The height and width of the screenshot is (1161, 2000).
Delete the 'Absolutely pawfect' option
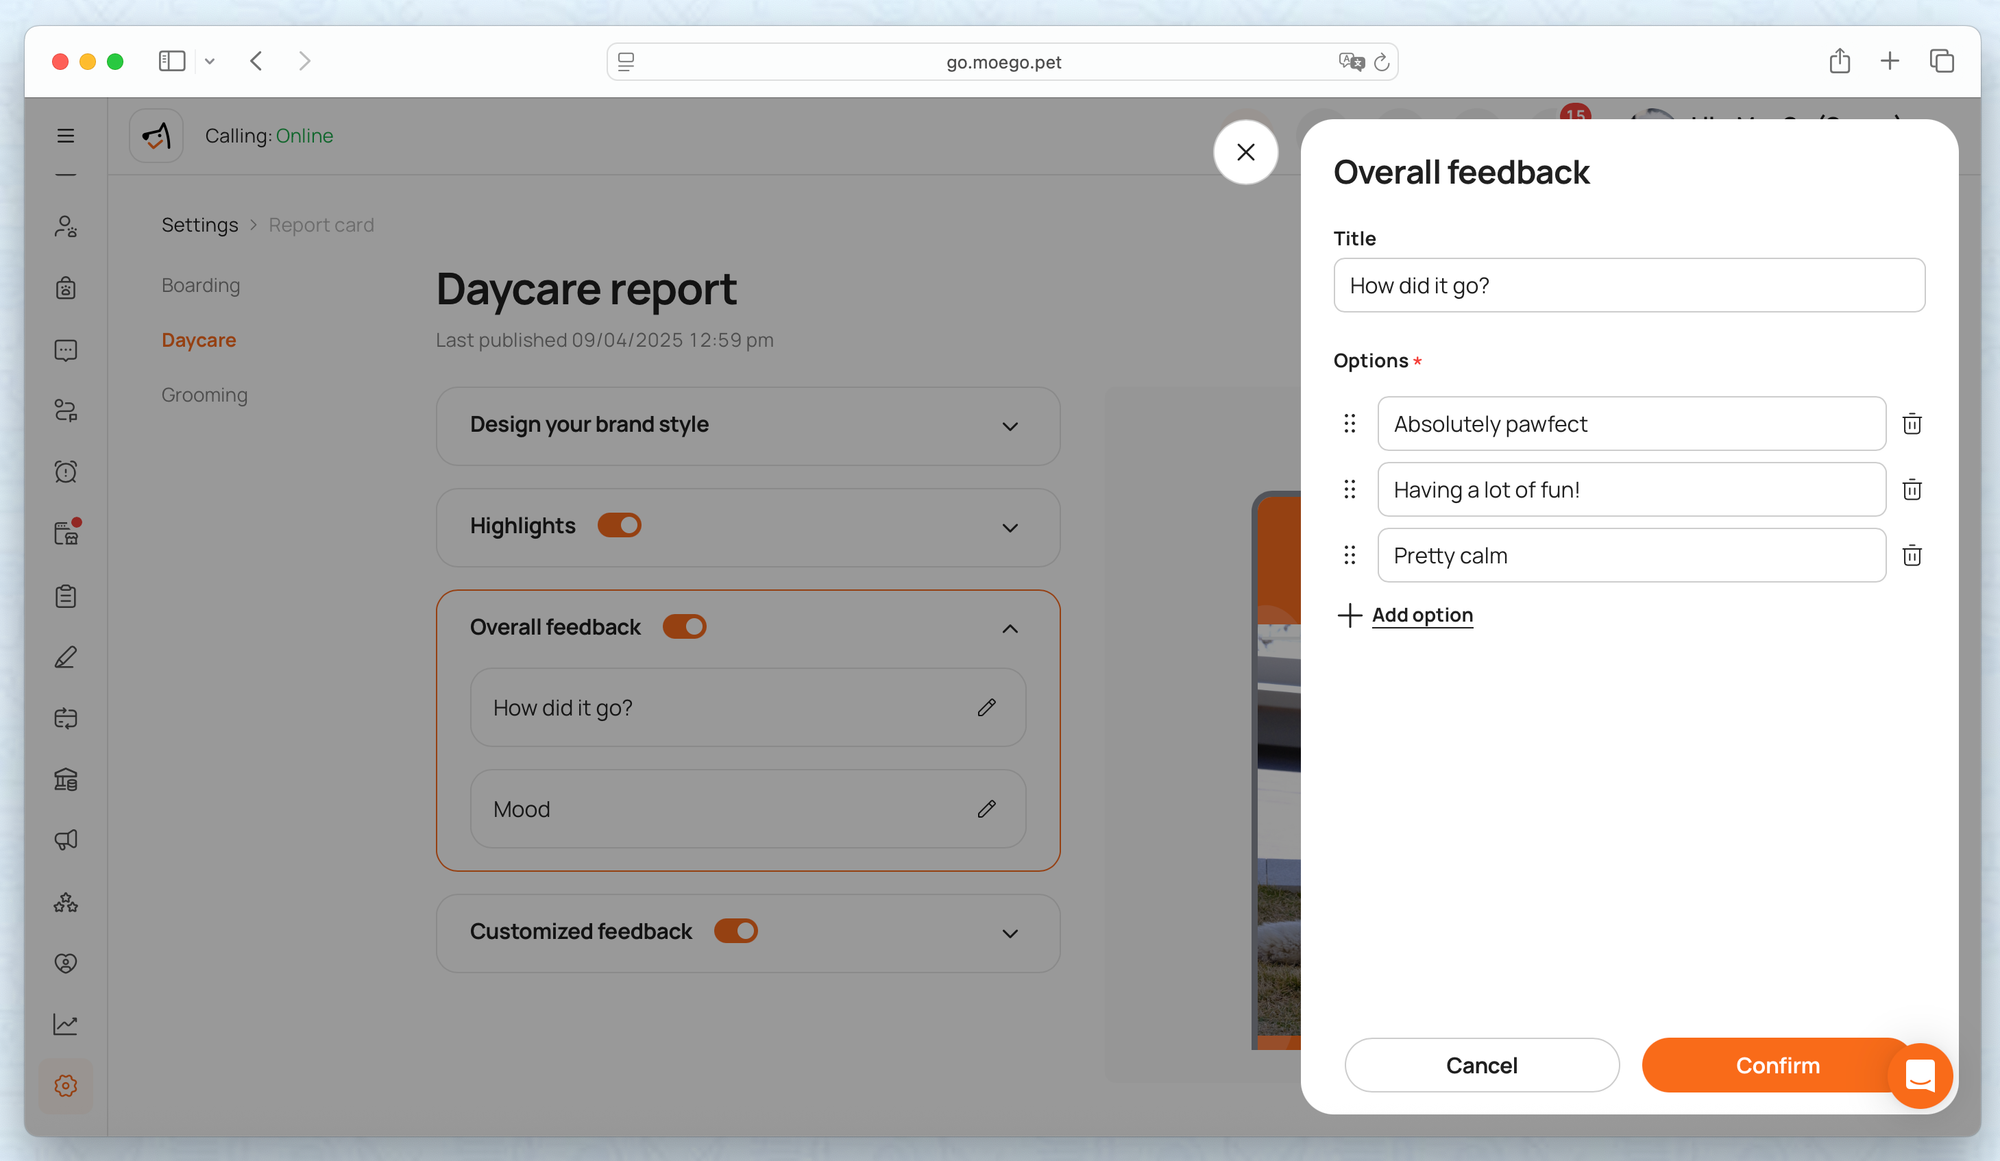tap(1911, 424)
